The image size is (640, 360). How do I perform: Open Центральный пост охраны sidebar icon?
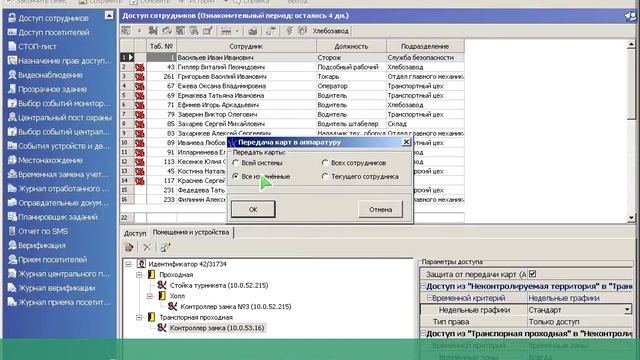12,118
